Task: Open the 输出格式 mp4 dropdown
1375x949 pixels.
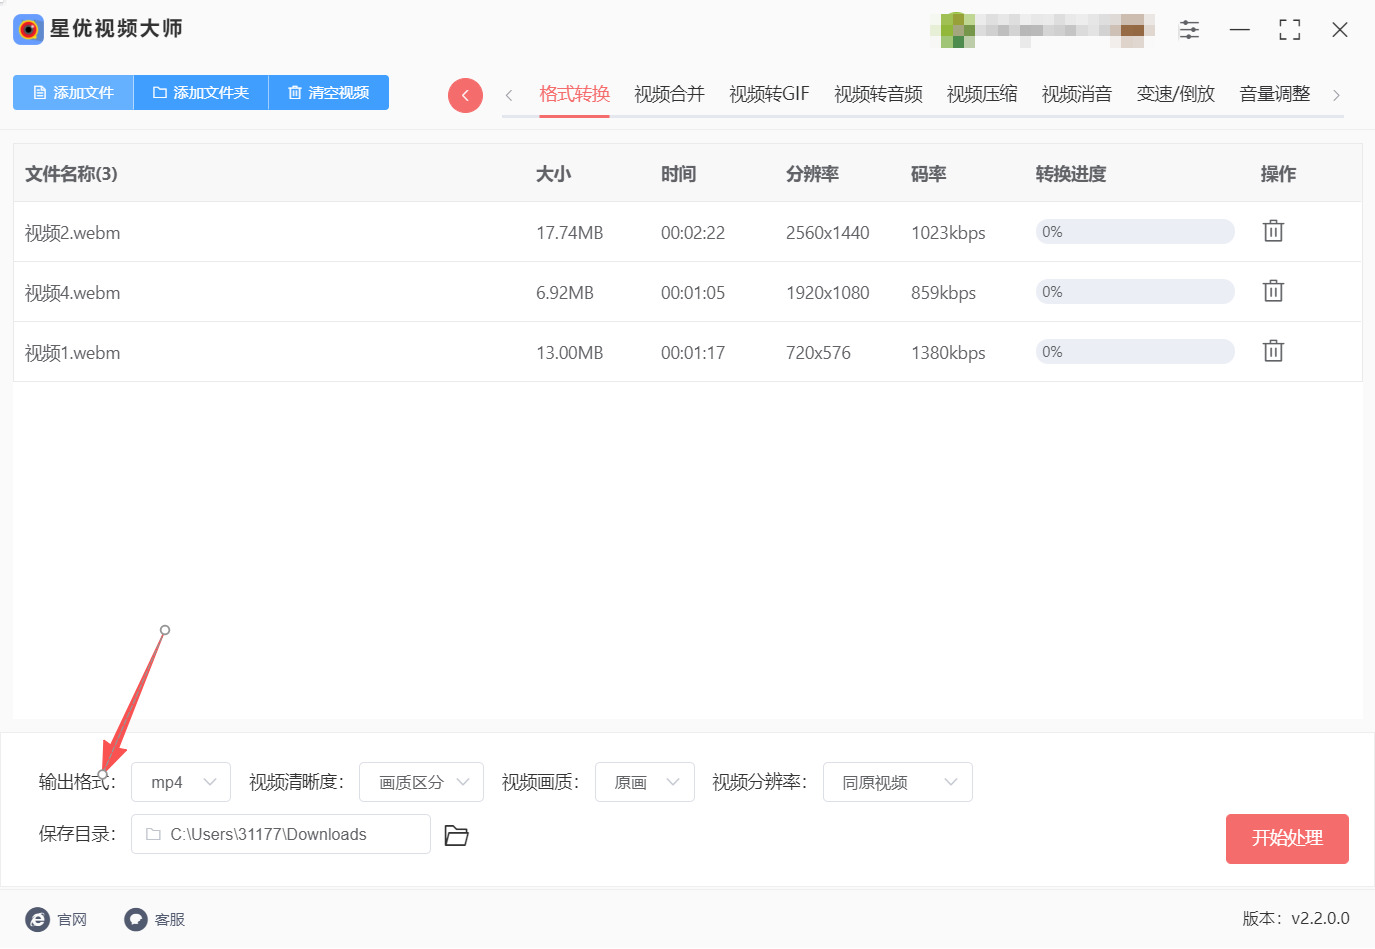Action: (181, 782)
